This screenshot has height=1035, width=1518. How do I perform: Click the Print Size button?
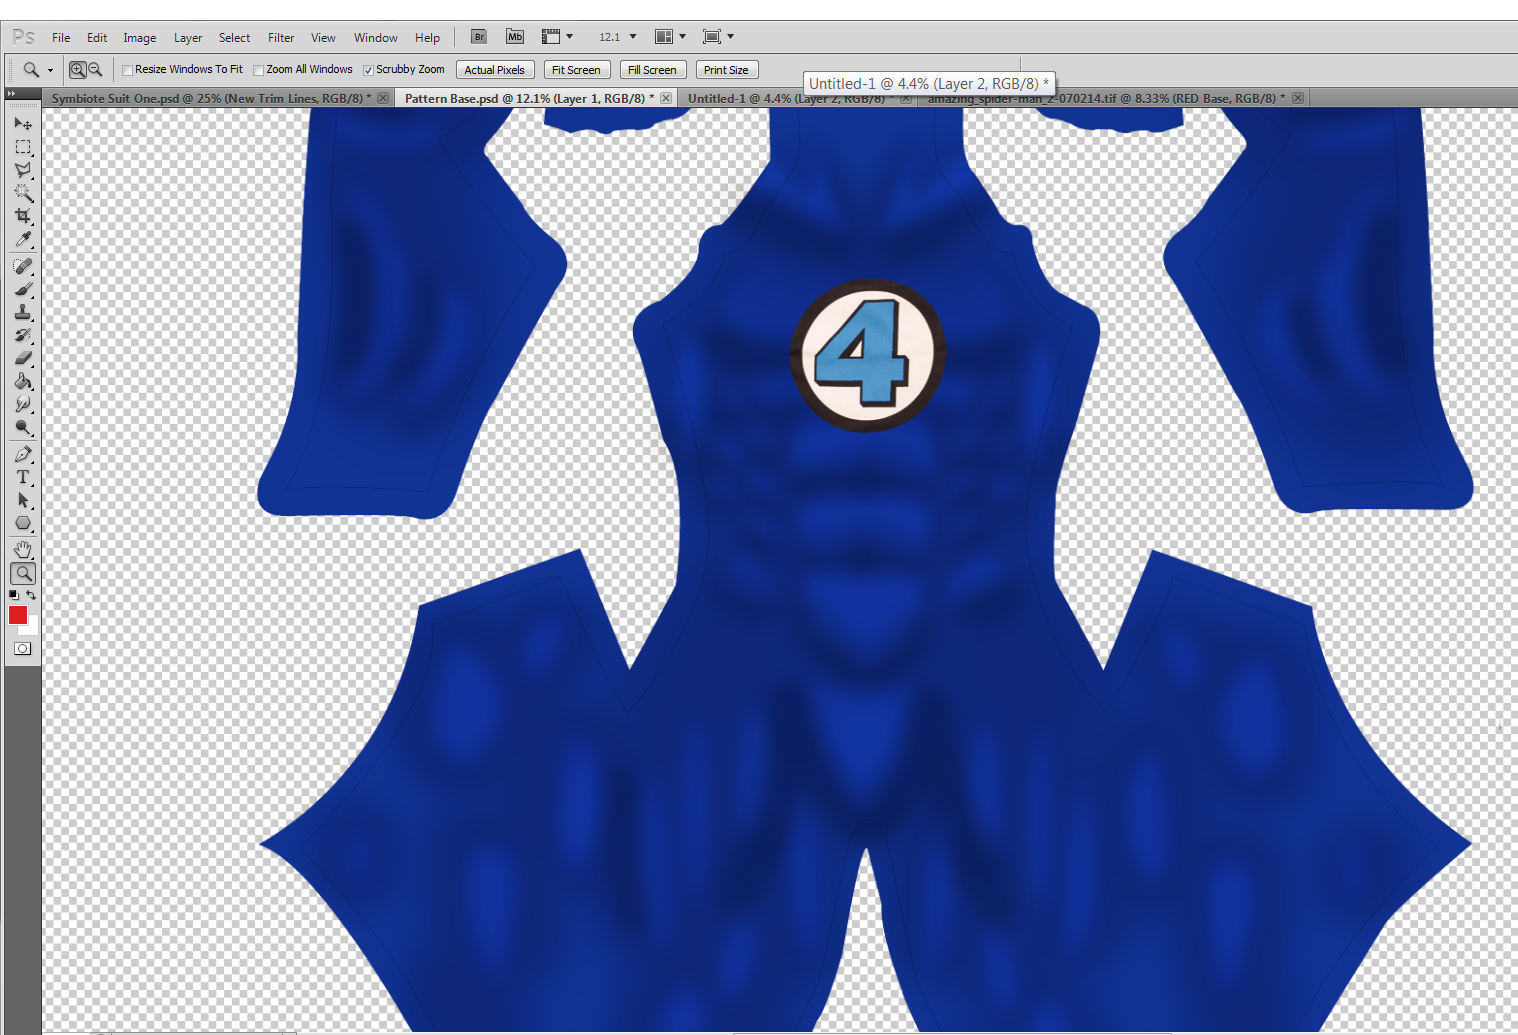pos(726,70)
